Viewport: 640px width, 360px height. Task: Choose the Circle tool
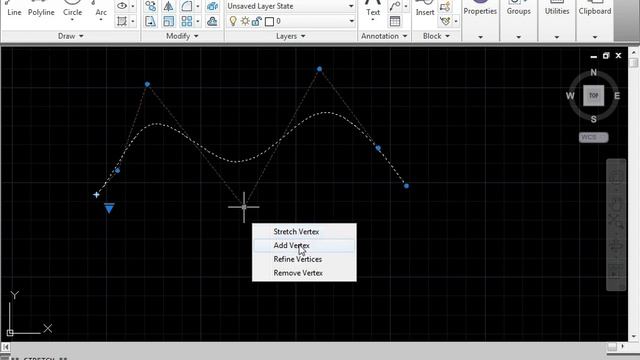pos(72,9)
